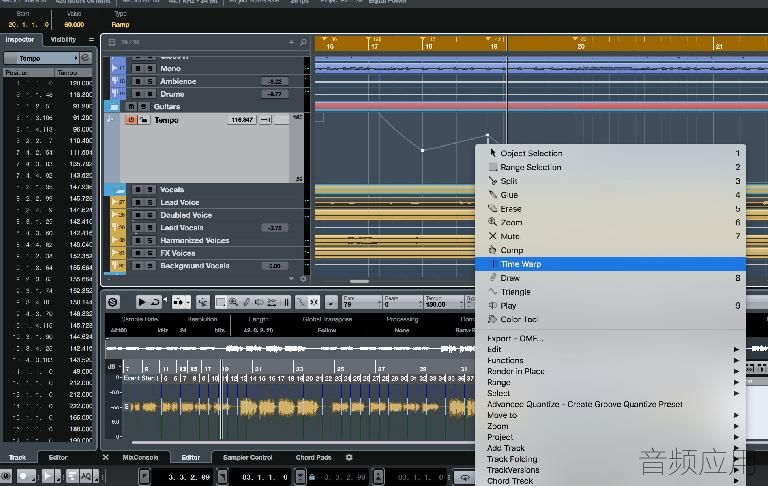Screen dimensions: 768x486
Task: Pick the Split tool from menu
Action: pos(610,181)
